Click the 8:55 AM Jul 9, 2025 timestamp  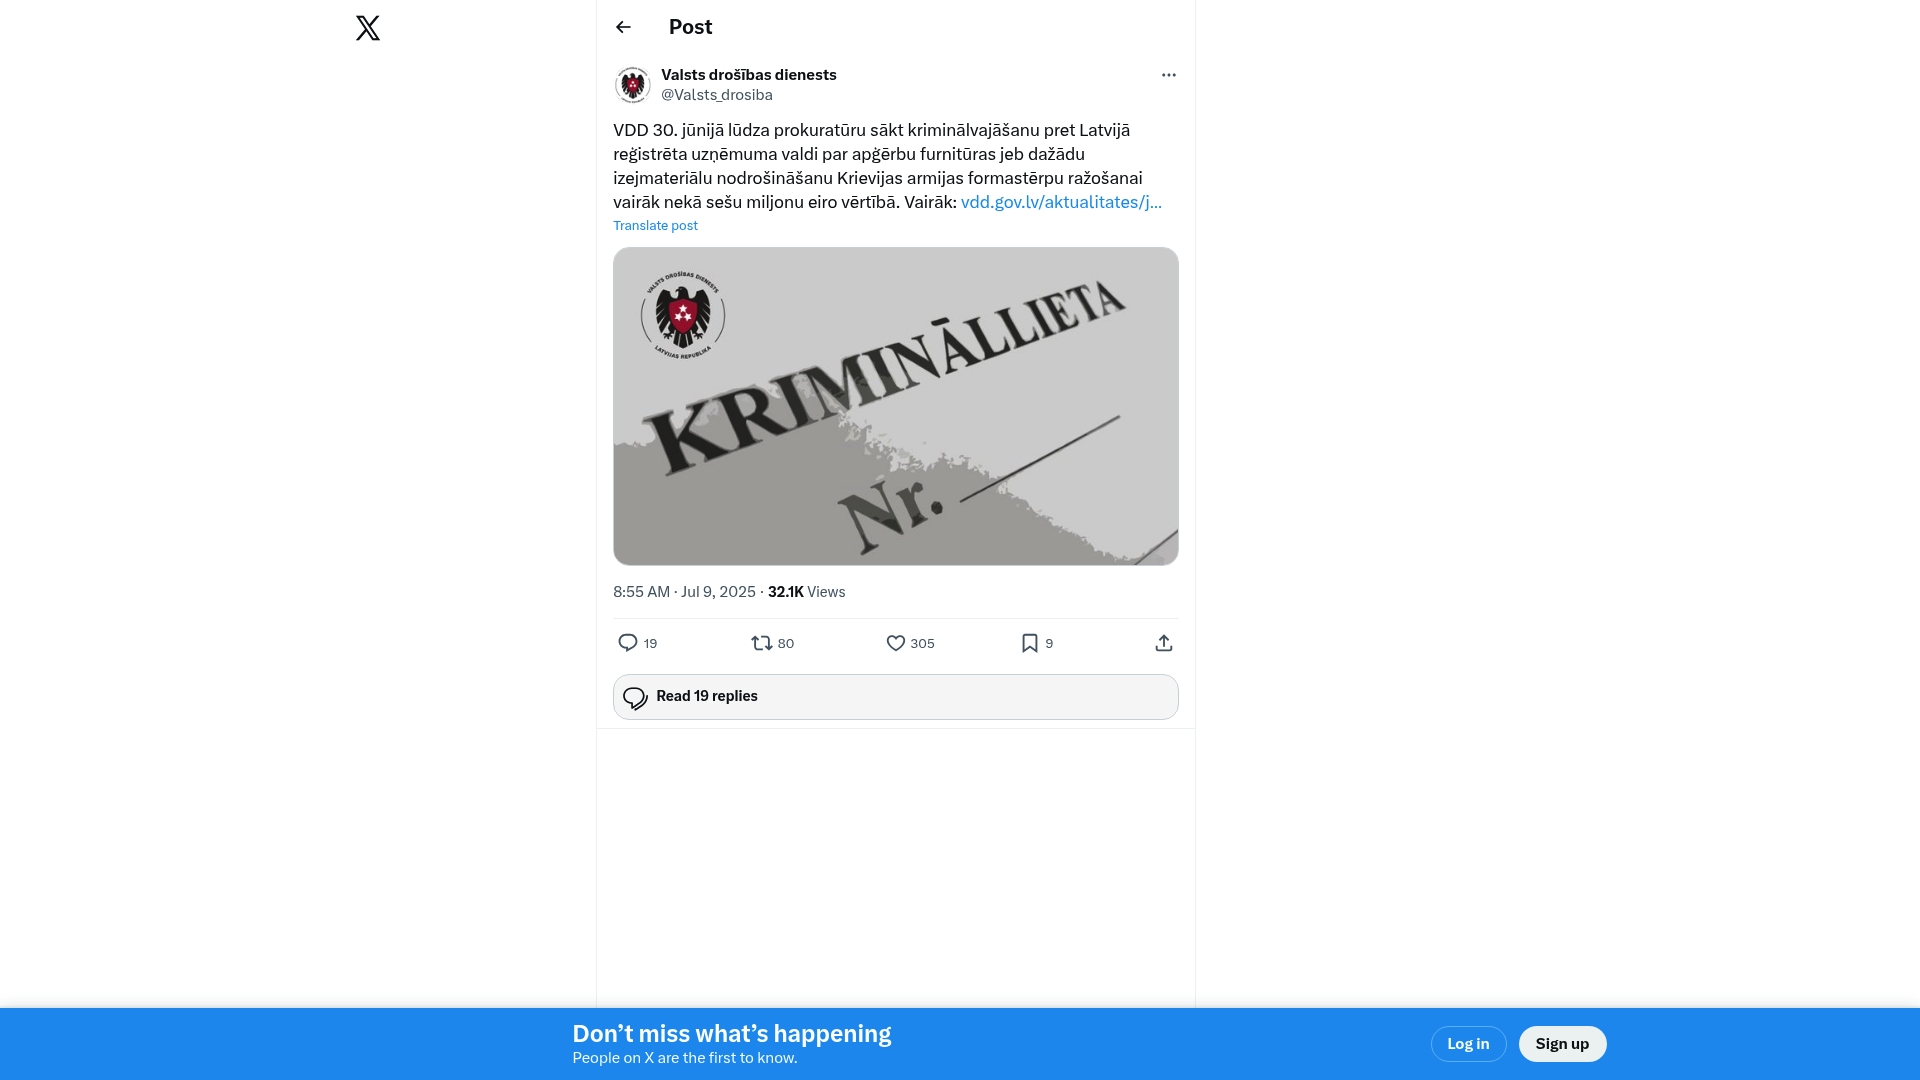[684, 592]
